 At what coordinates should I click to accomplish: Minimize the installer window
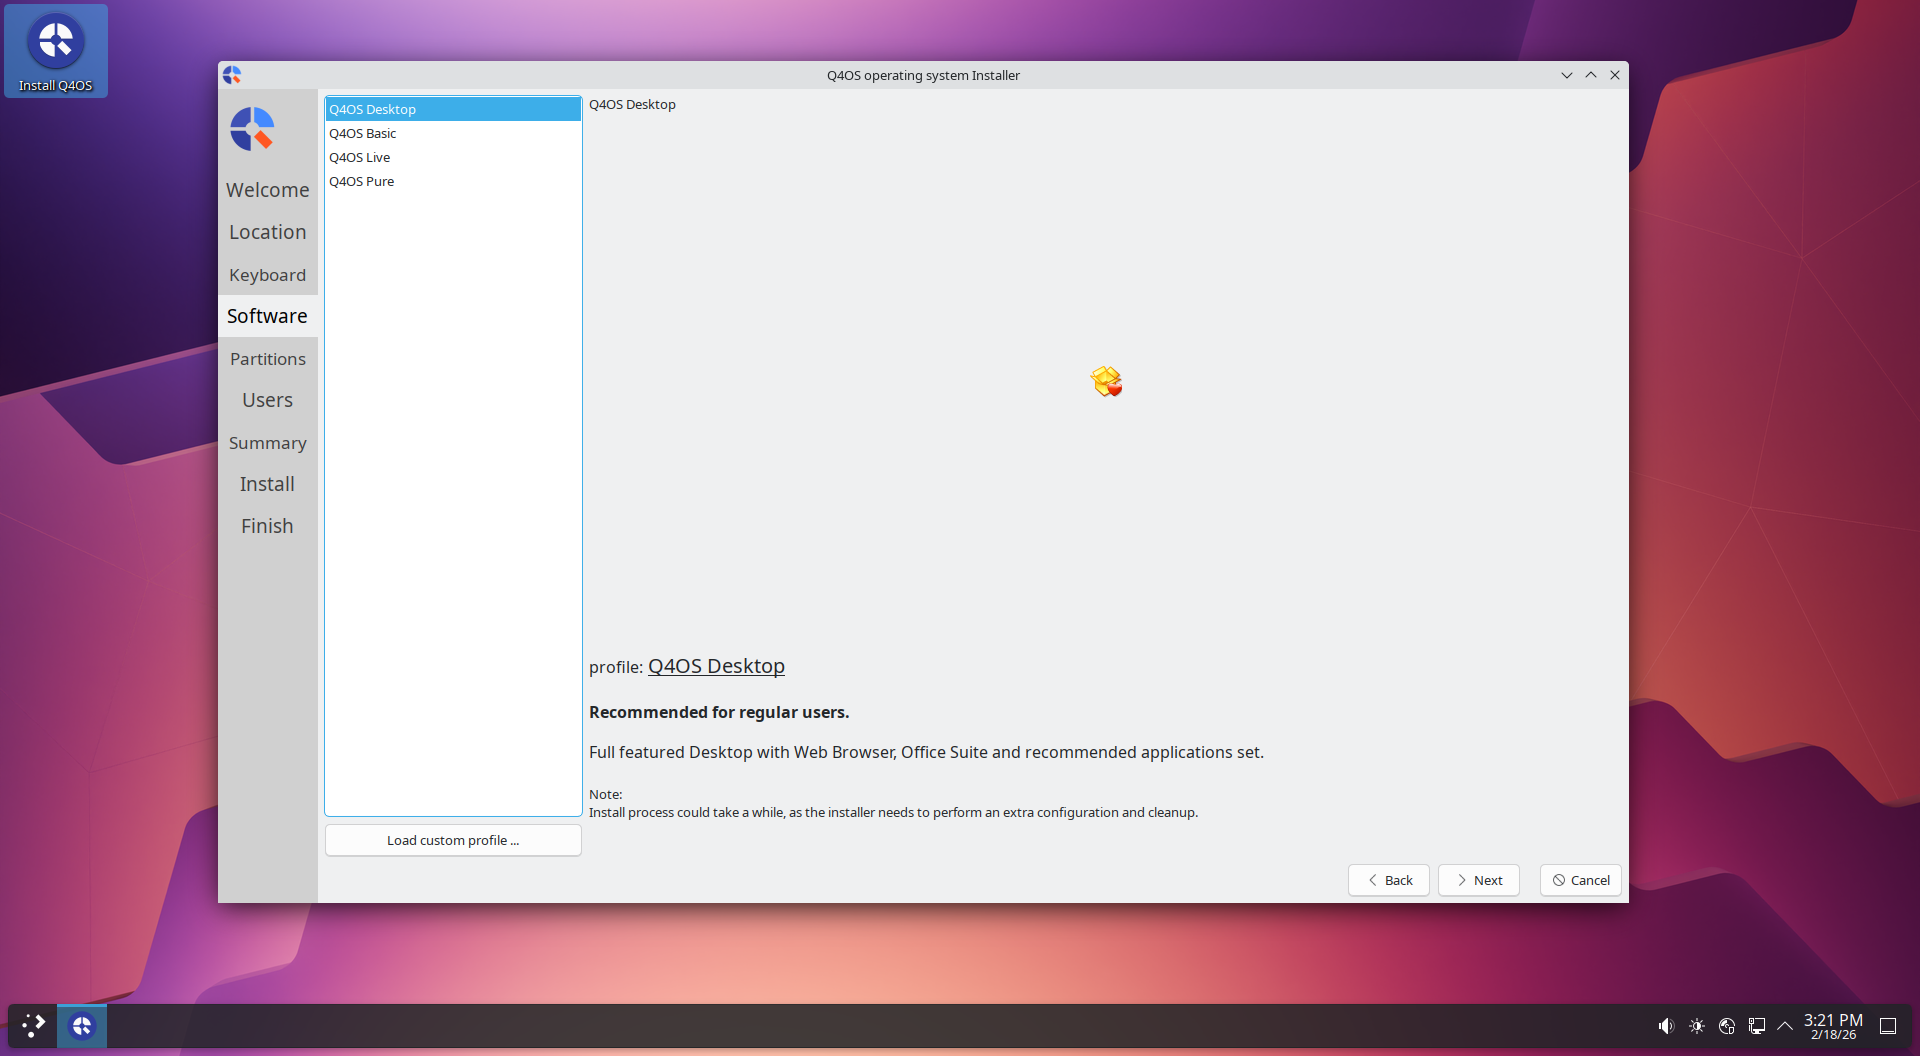tap(1566, 75)
